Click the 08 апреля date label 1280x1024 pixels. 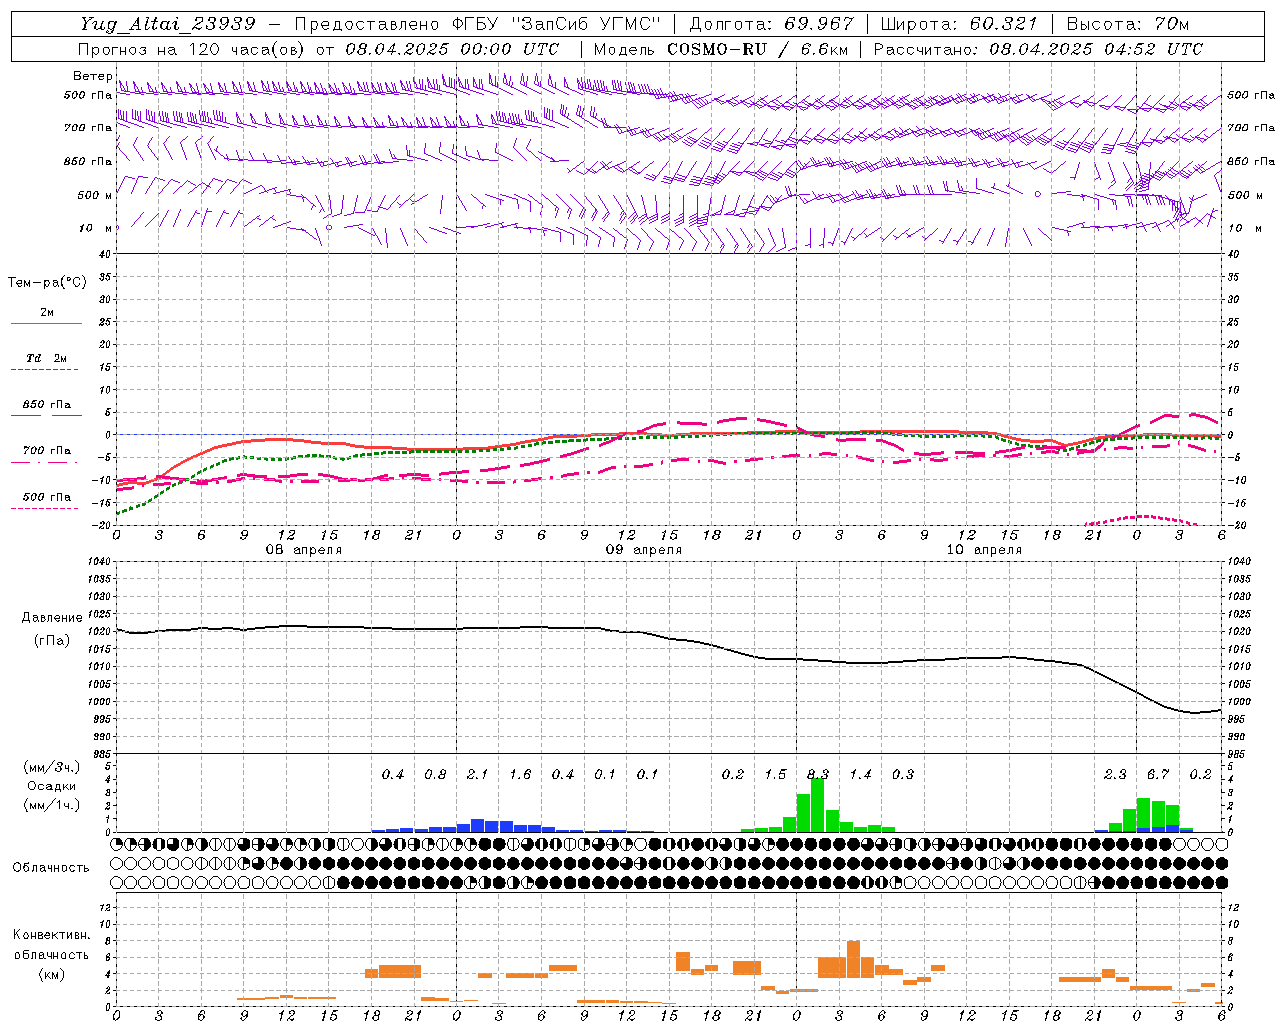(303, 550)
